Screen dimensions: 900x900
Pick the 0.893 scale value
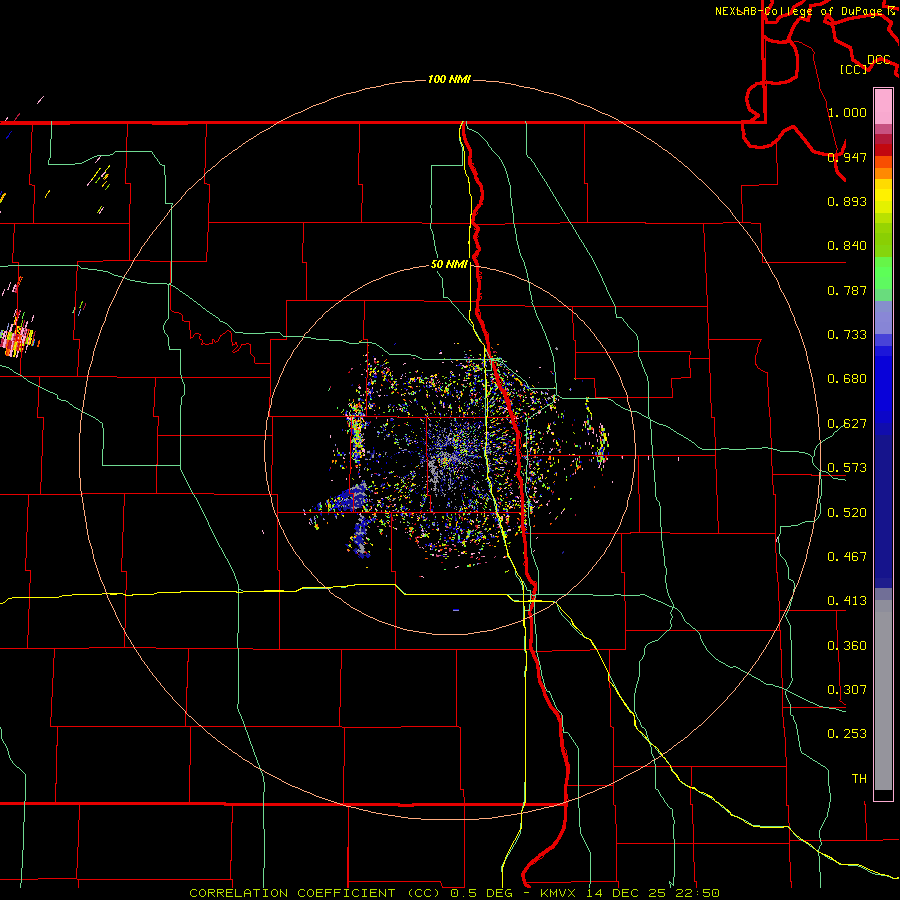point(847,201)
